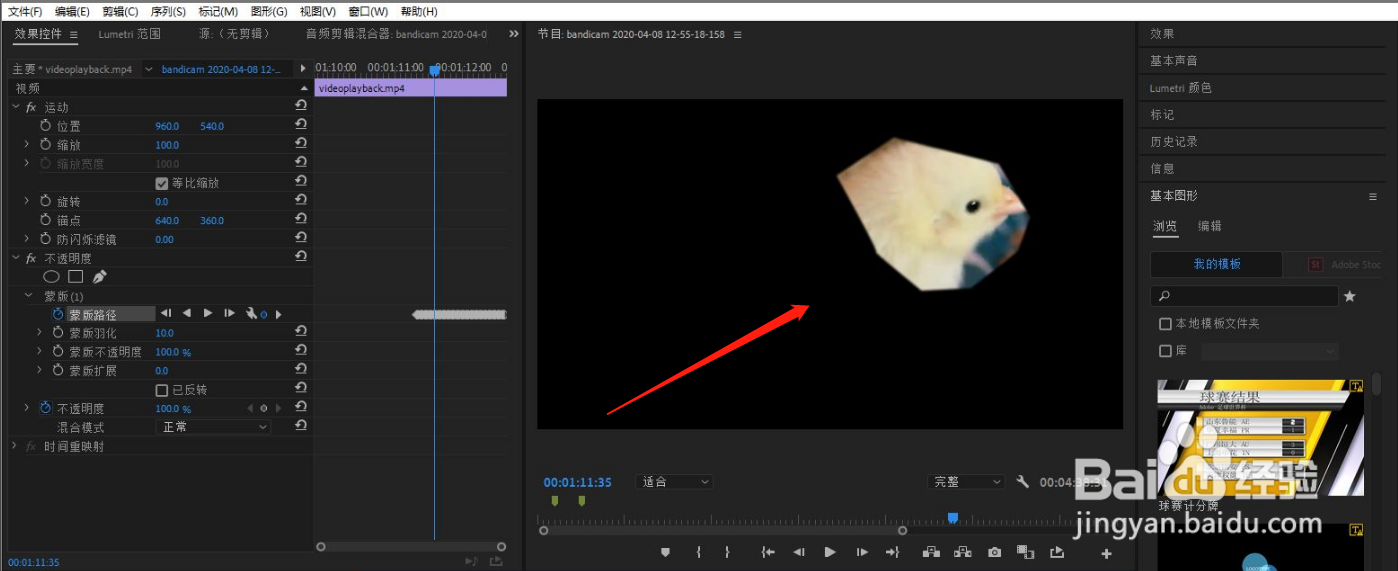Select the pen mask tool under Opacity
The width and height of the screenshot is (1398, 571).
point(99,277)
